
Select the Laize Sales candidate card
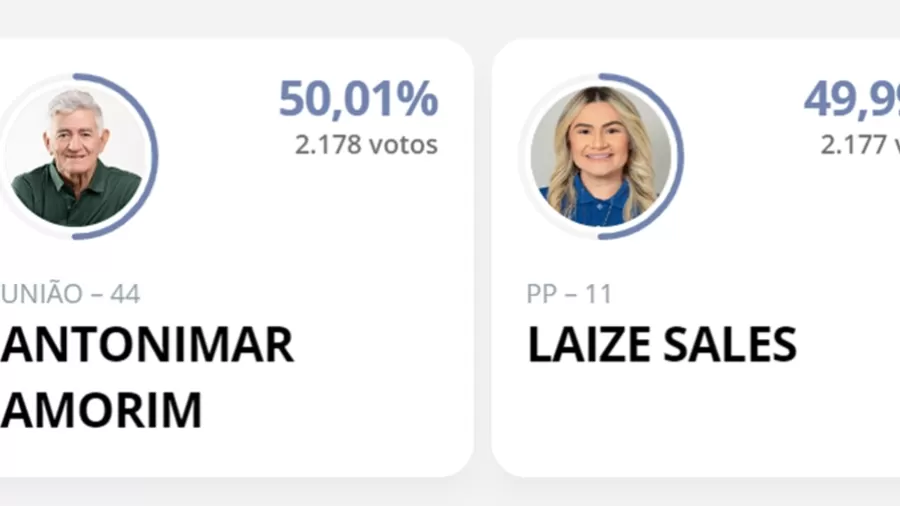696,257
